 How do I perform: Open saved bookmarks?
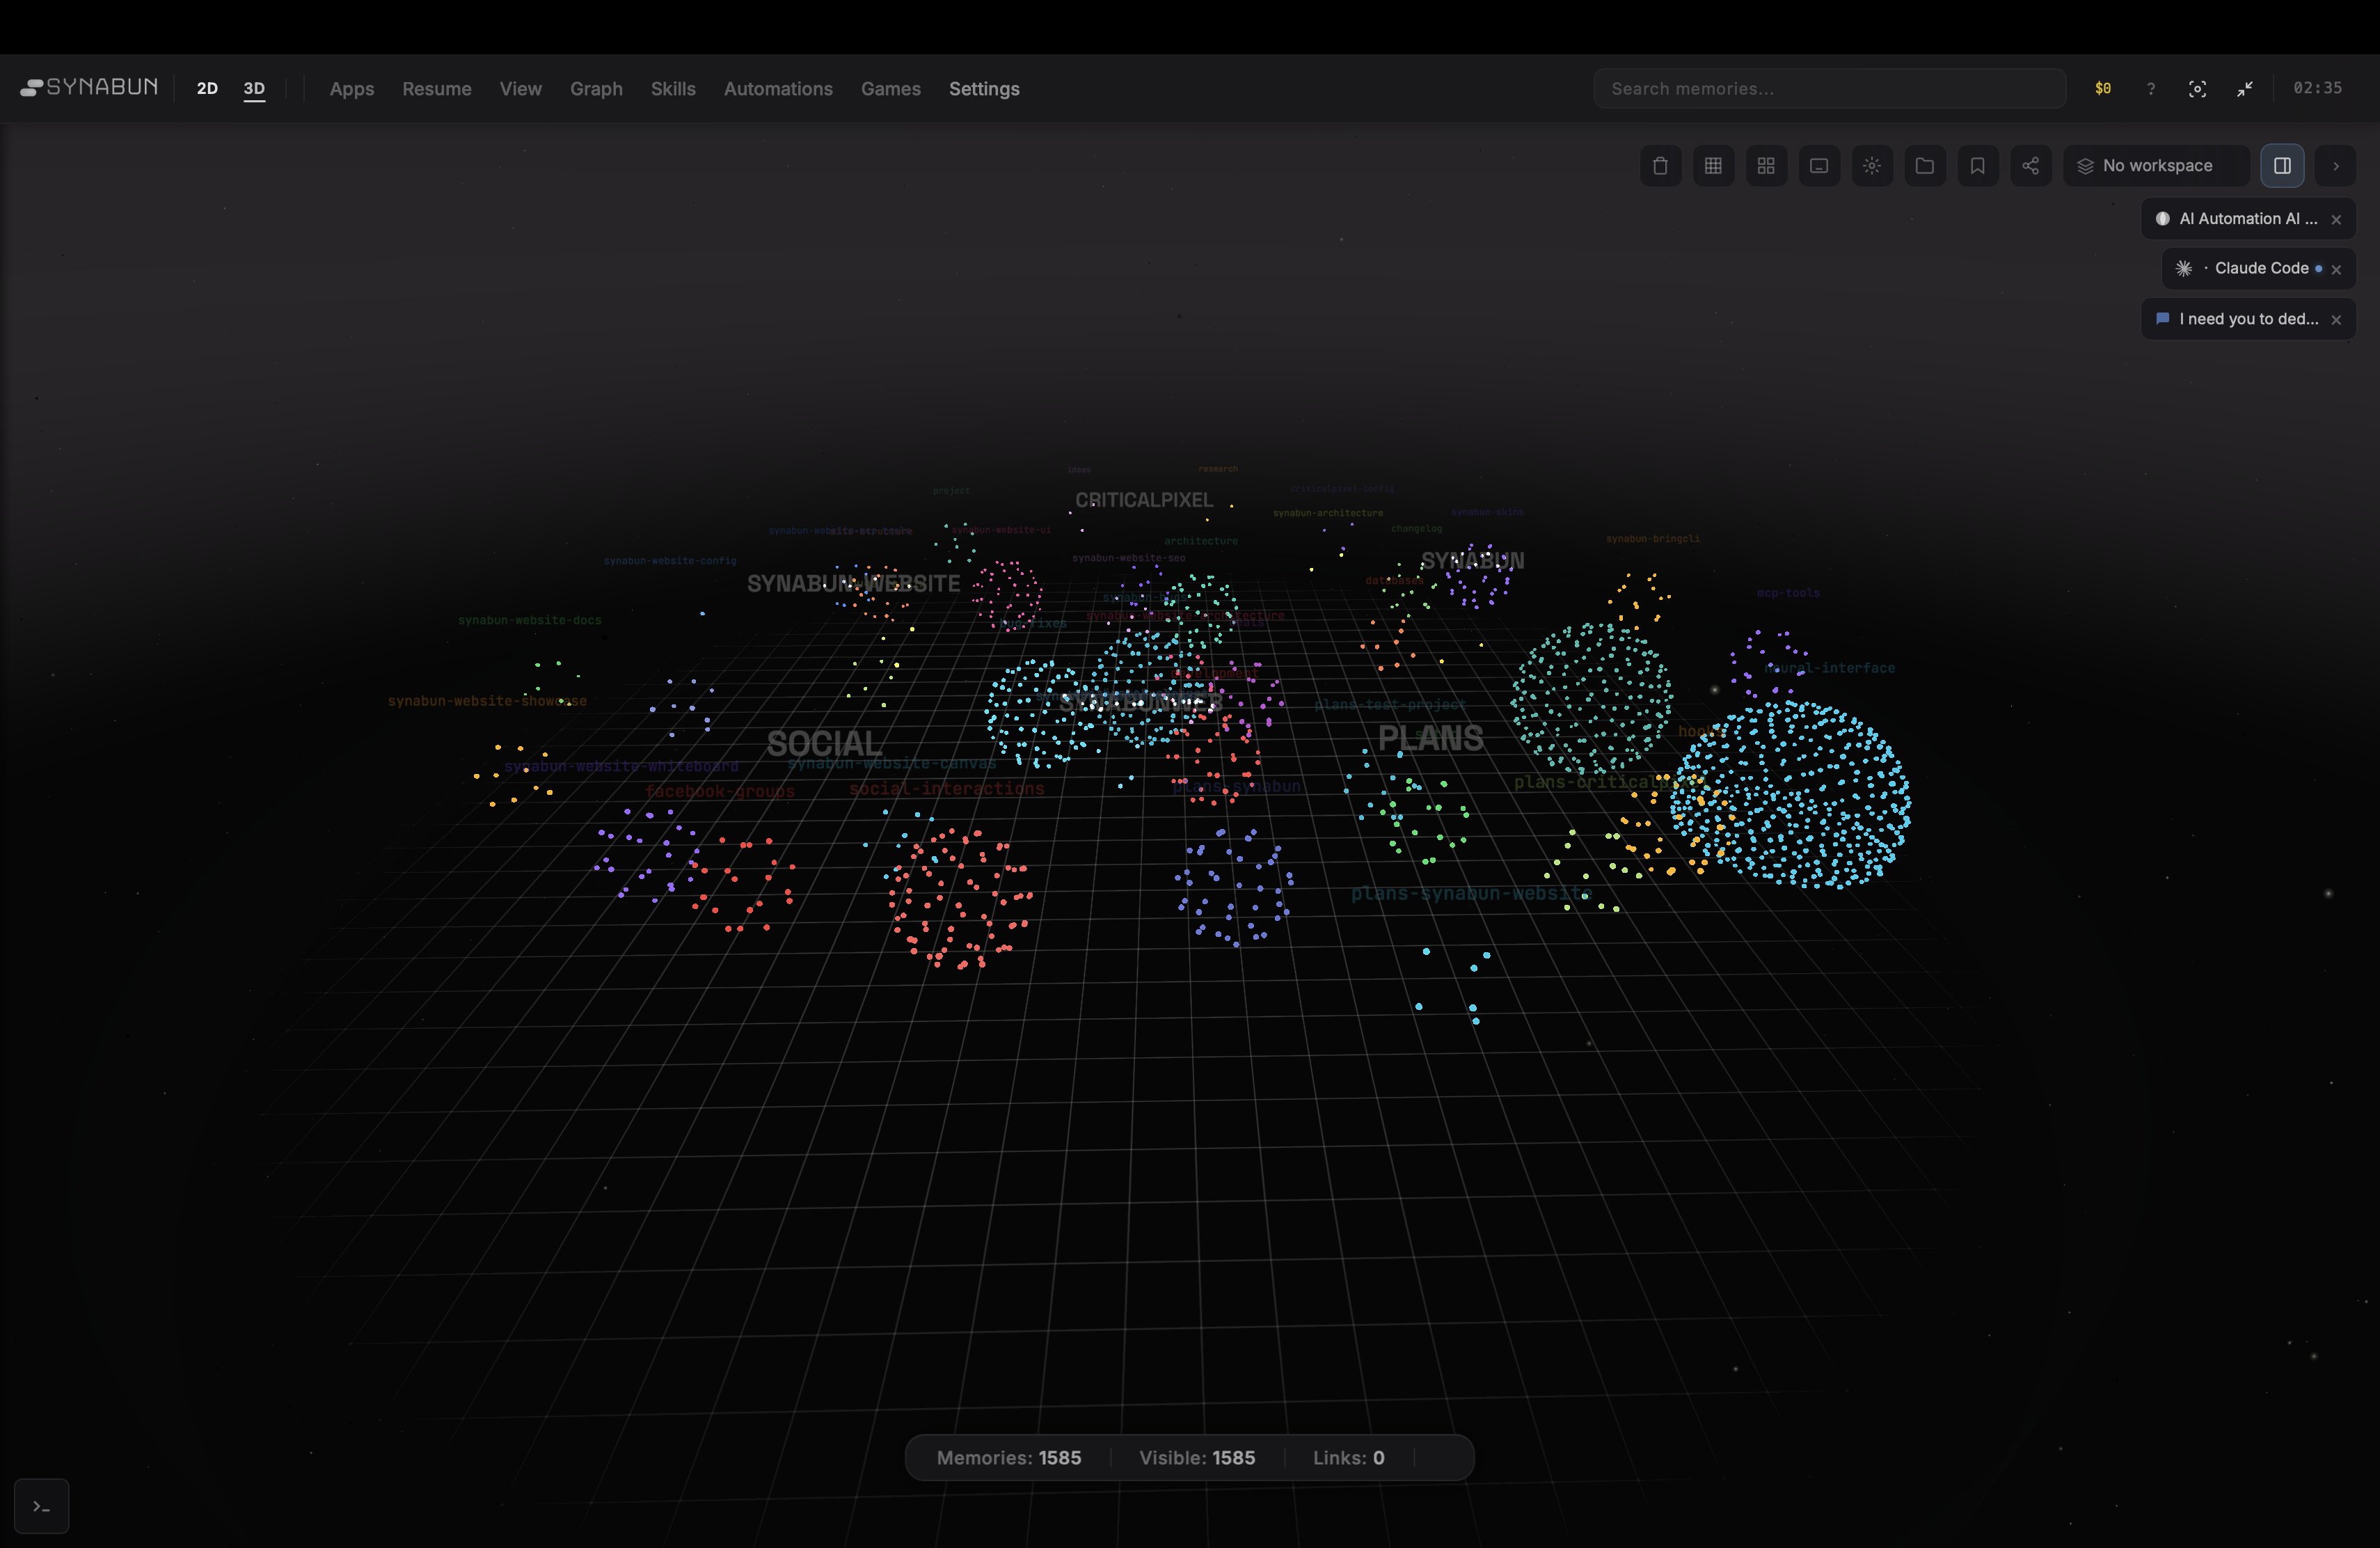tap(1978, 165)
